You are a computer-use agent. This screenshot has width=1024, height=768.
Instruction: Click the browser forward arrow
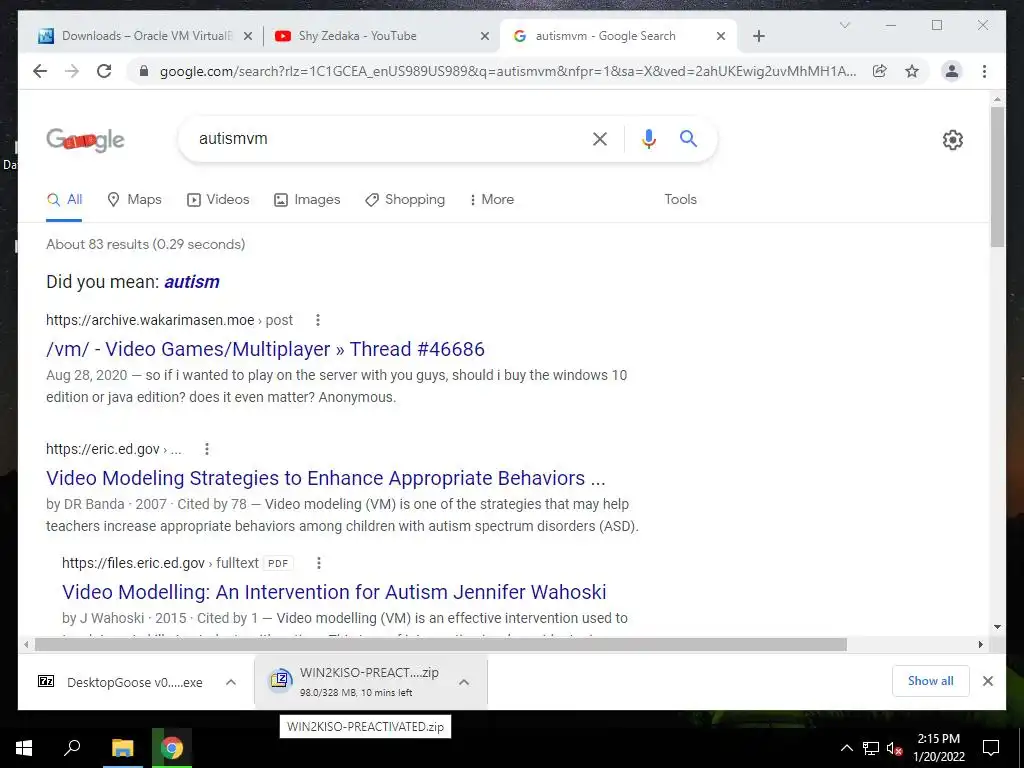[x=72, y=71]
